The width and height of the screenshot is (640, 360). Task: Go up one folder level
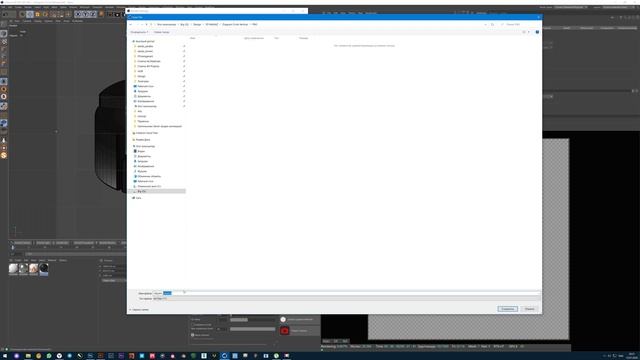[x=147, y=24]
